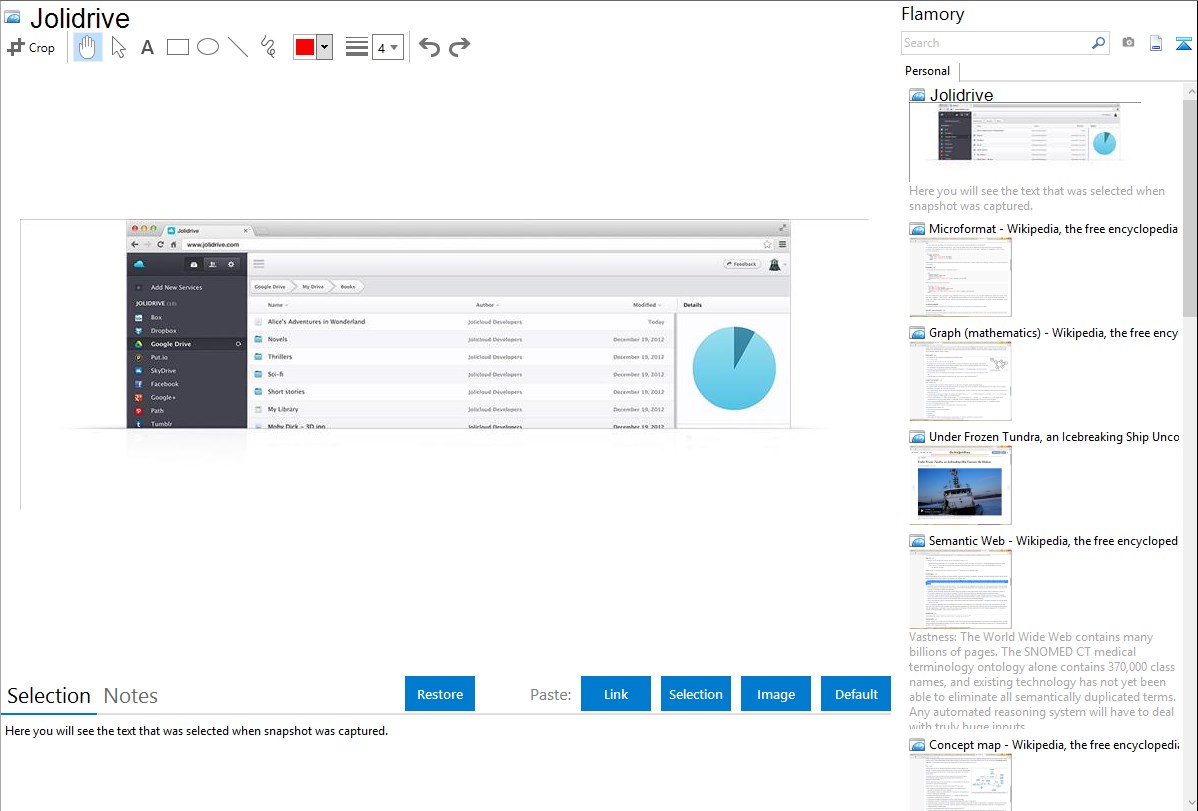Click the document page icon
The image size is (1198, 811).
point(1156,43)
